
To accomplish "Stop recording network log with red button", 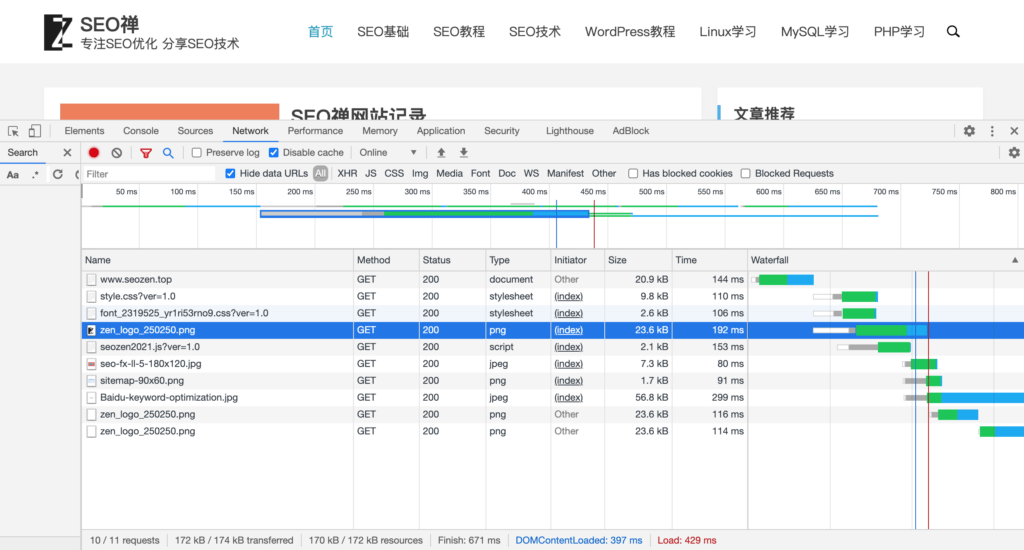I will point(94,152).
